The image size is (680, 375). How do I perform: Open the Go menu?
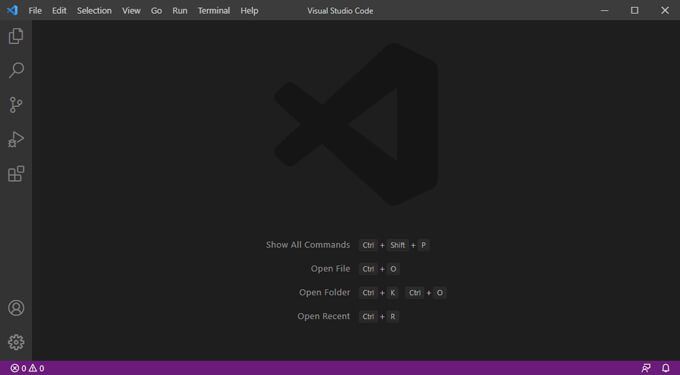[157, 11]
